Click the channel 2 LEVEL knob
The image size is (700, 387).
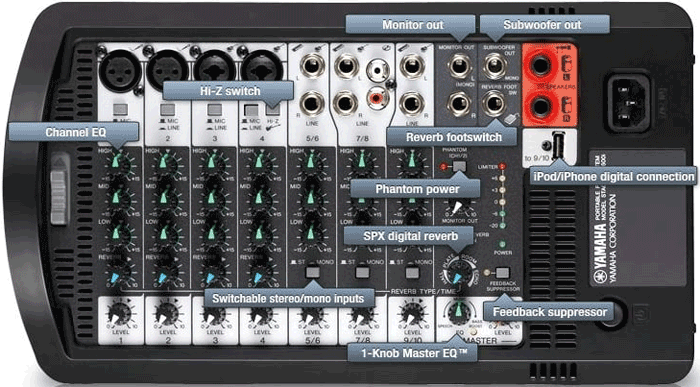click(x=168, y=314)
